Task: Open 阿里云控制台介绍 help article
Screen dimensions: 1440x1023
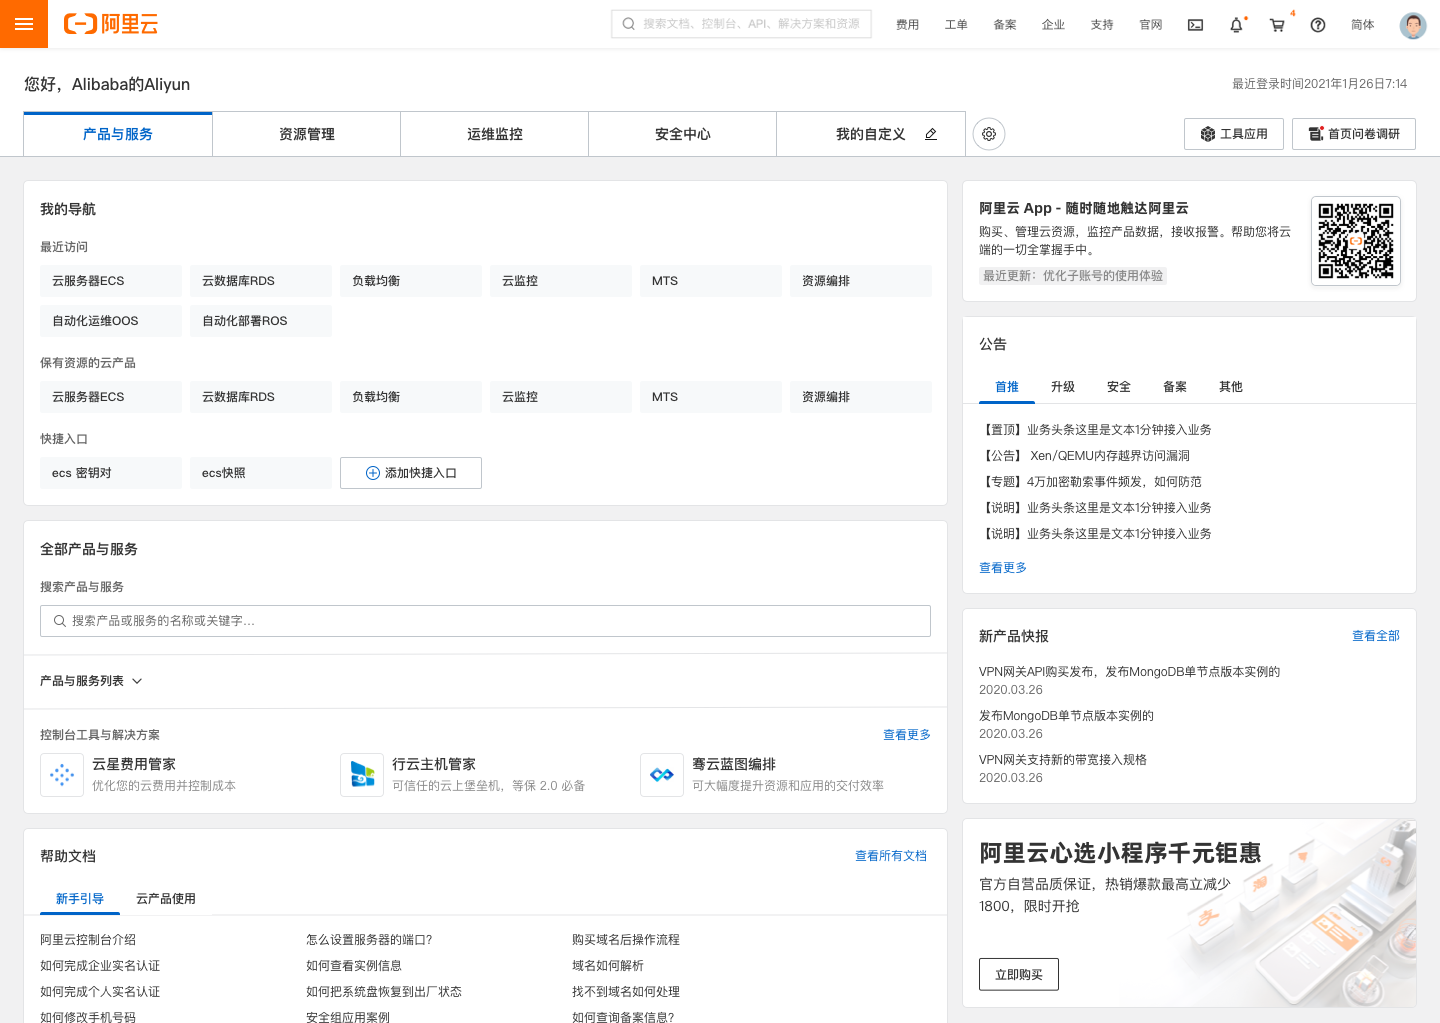Action: tap(88, 940)
